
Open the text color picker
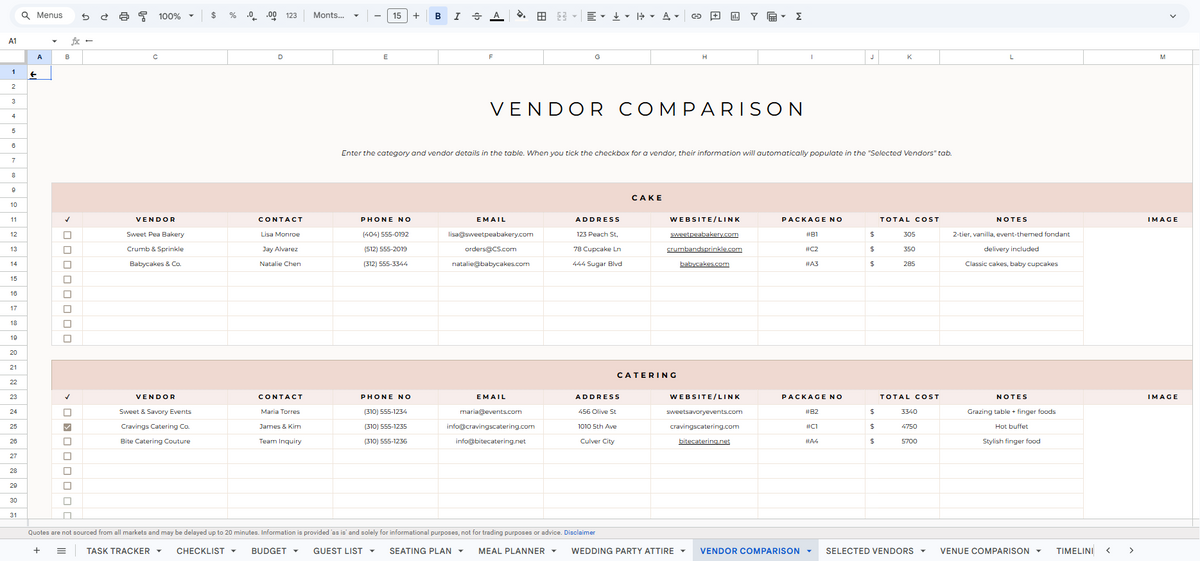tap(498, 16)
